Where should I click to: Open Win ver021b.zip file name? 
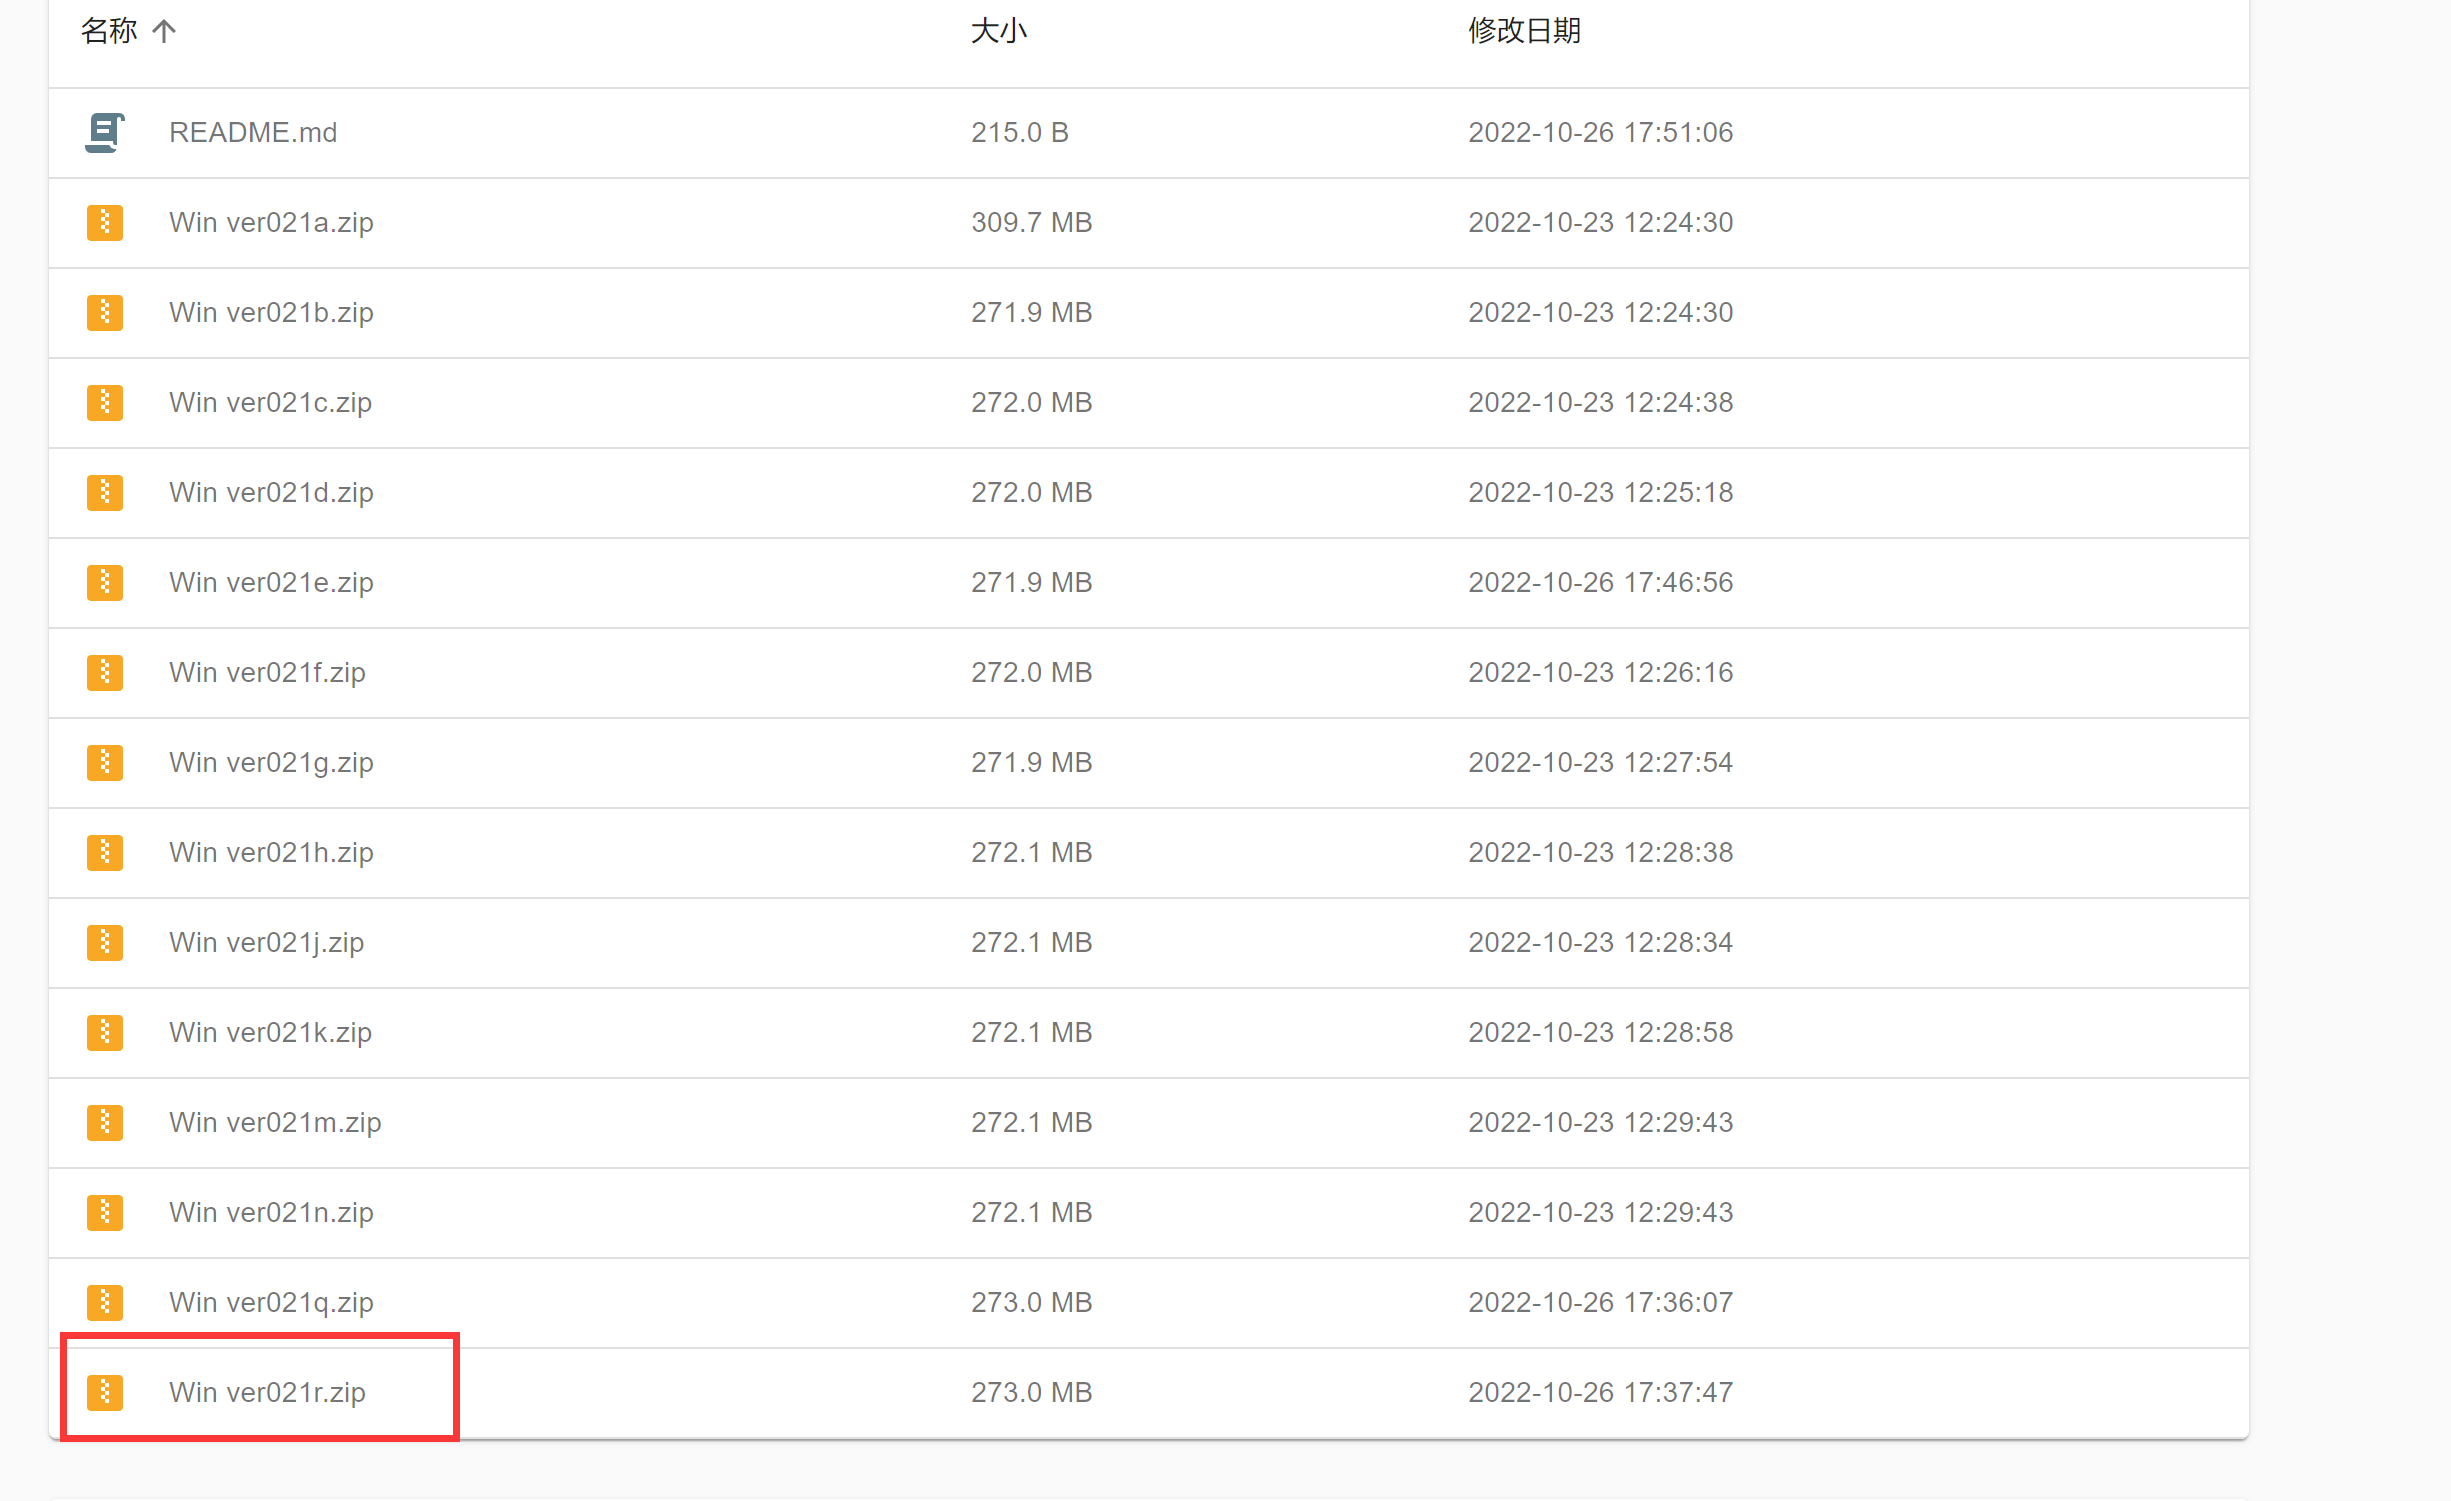[x=271, y=313]
